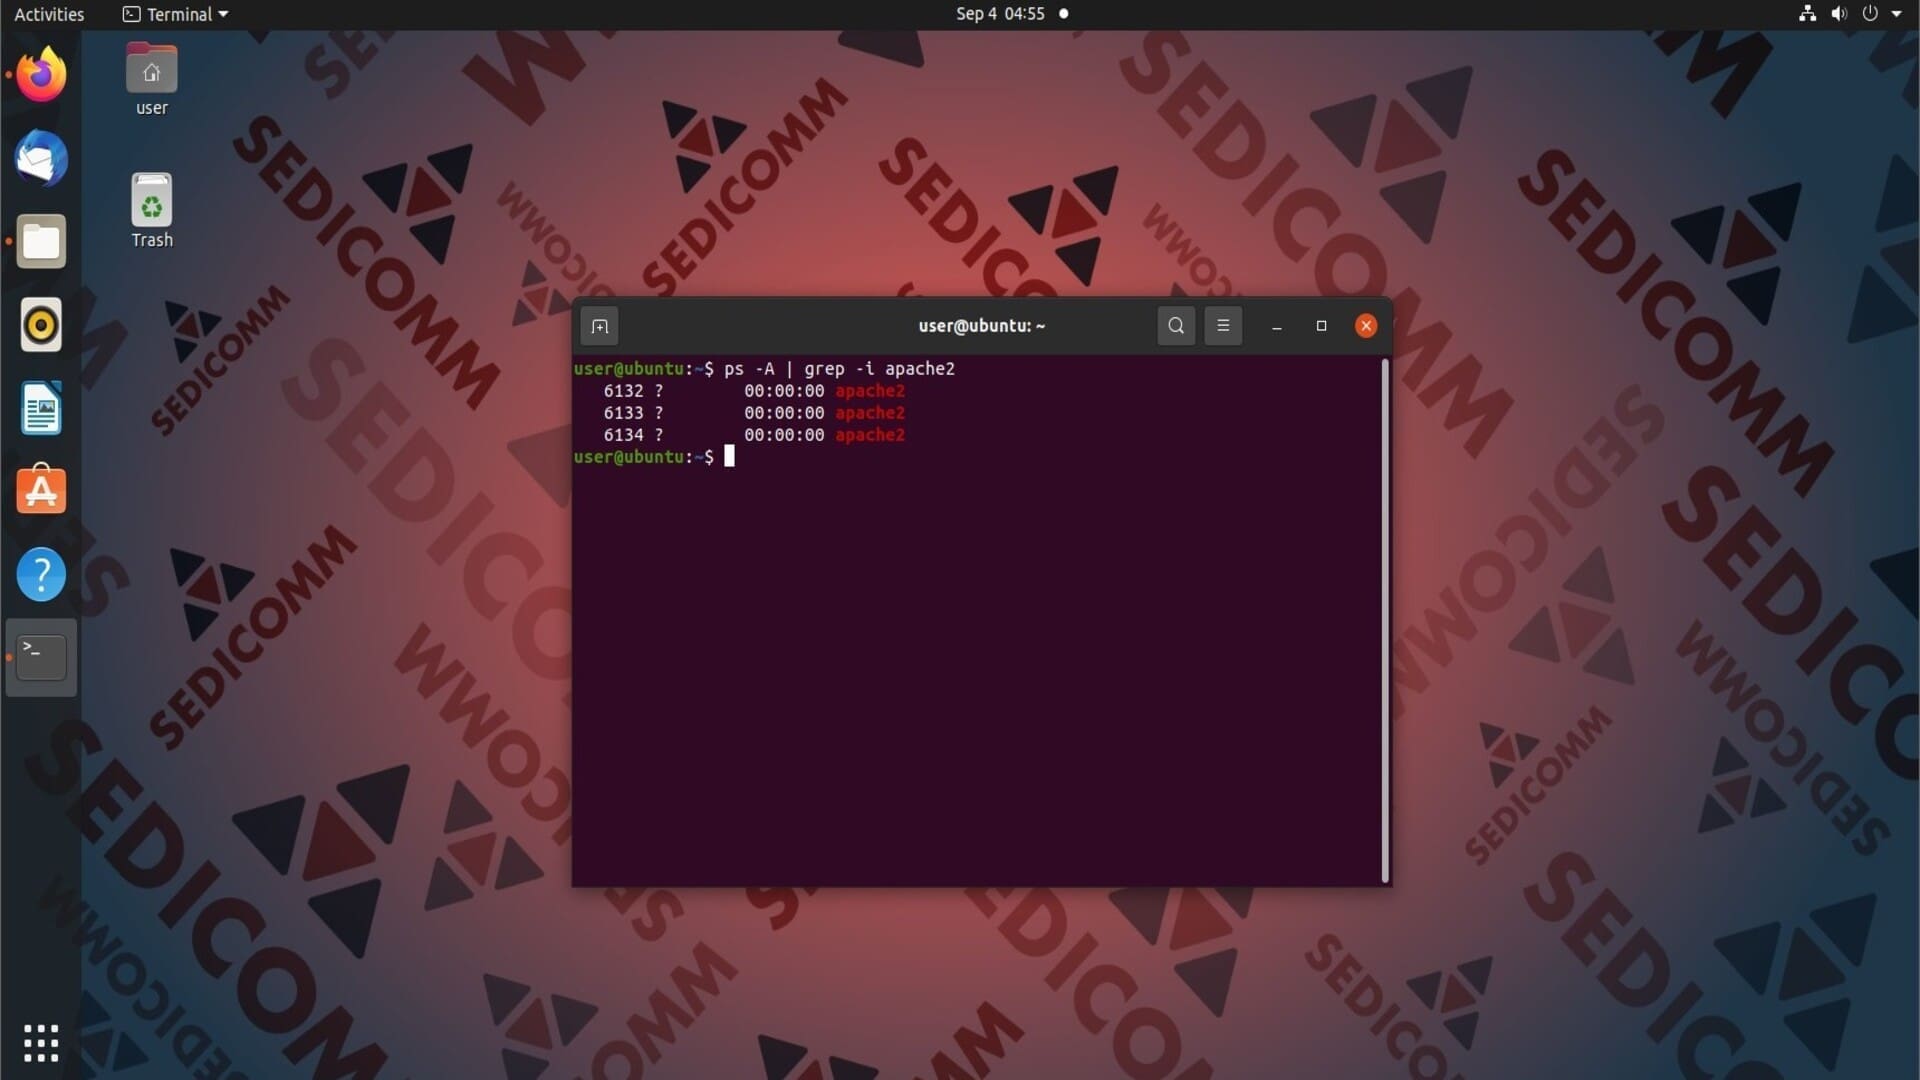Screen dimensions: 1920x1080
Task: Click the terminal window scrollbar
Action: [1385, 621]
